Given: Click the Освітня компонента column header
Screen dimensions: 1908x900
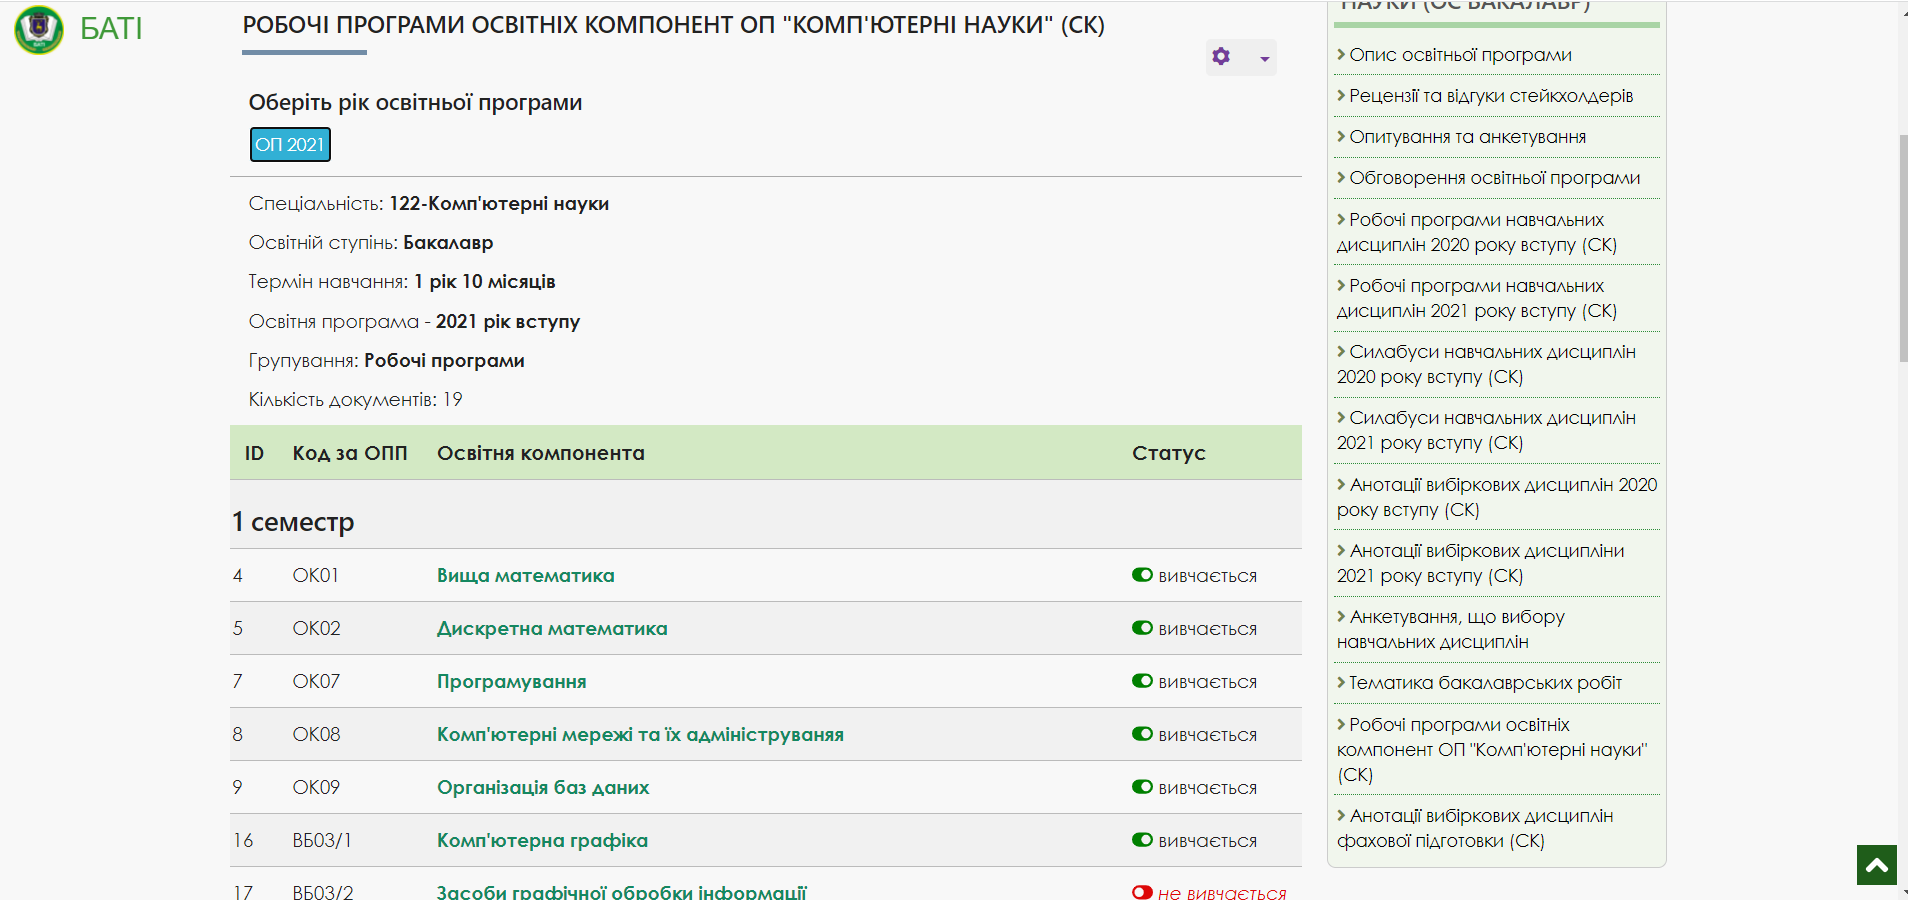Looking at the screenshot, I should [x=541, y=453].
